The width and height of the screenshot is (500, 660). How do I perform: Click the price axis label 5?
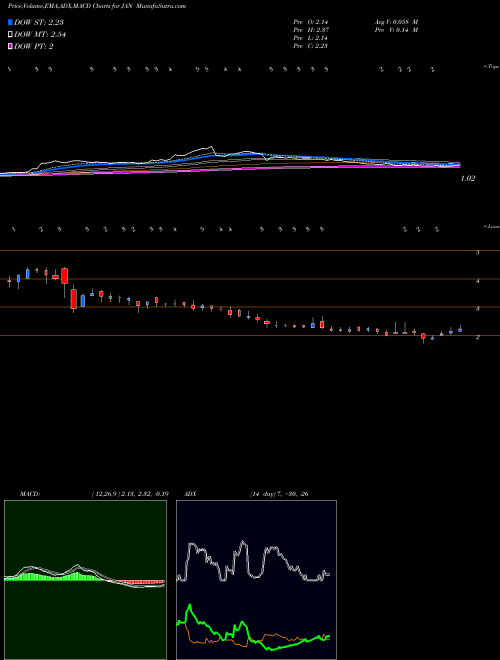click(478, 253)
